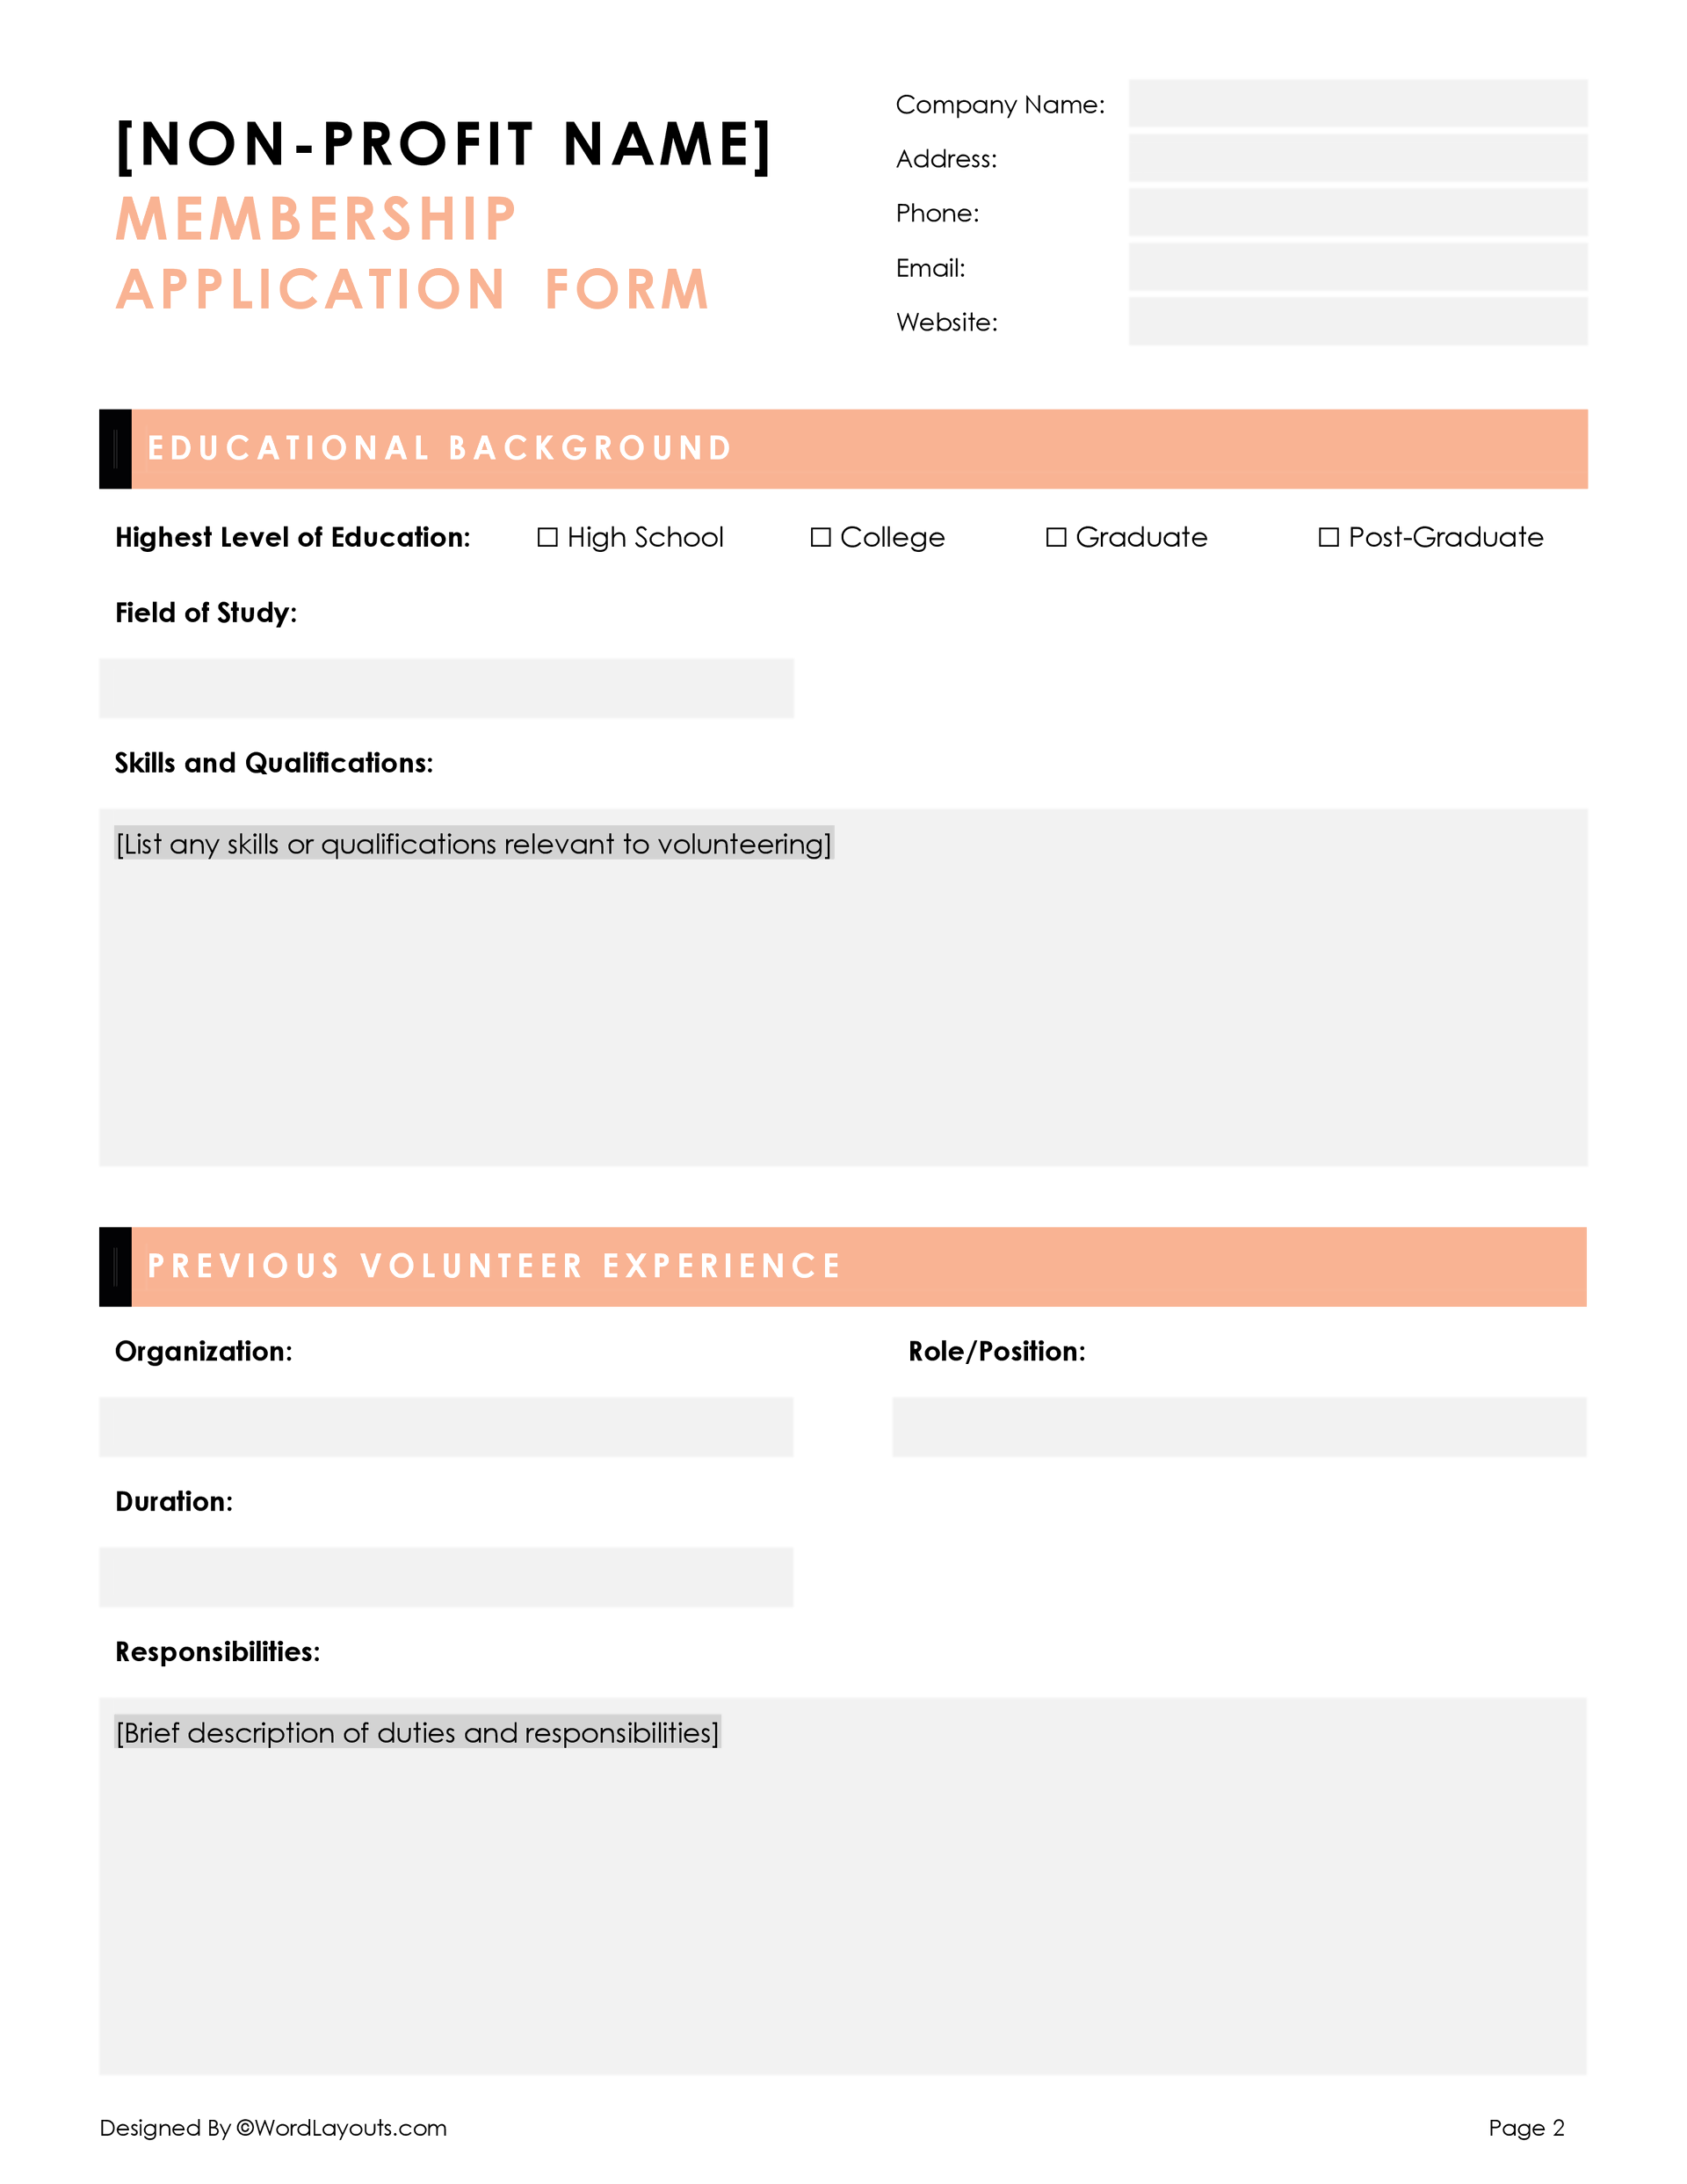Click the Duration input field

[x=446, y=1577]
